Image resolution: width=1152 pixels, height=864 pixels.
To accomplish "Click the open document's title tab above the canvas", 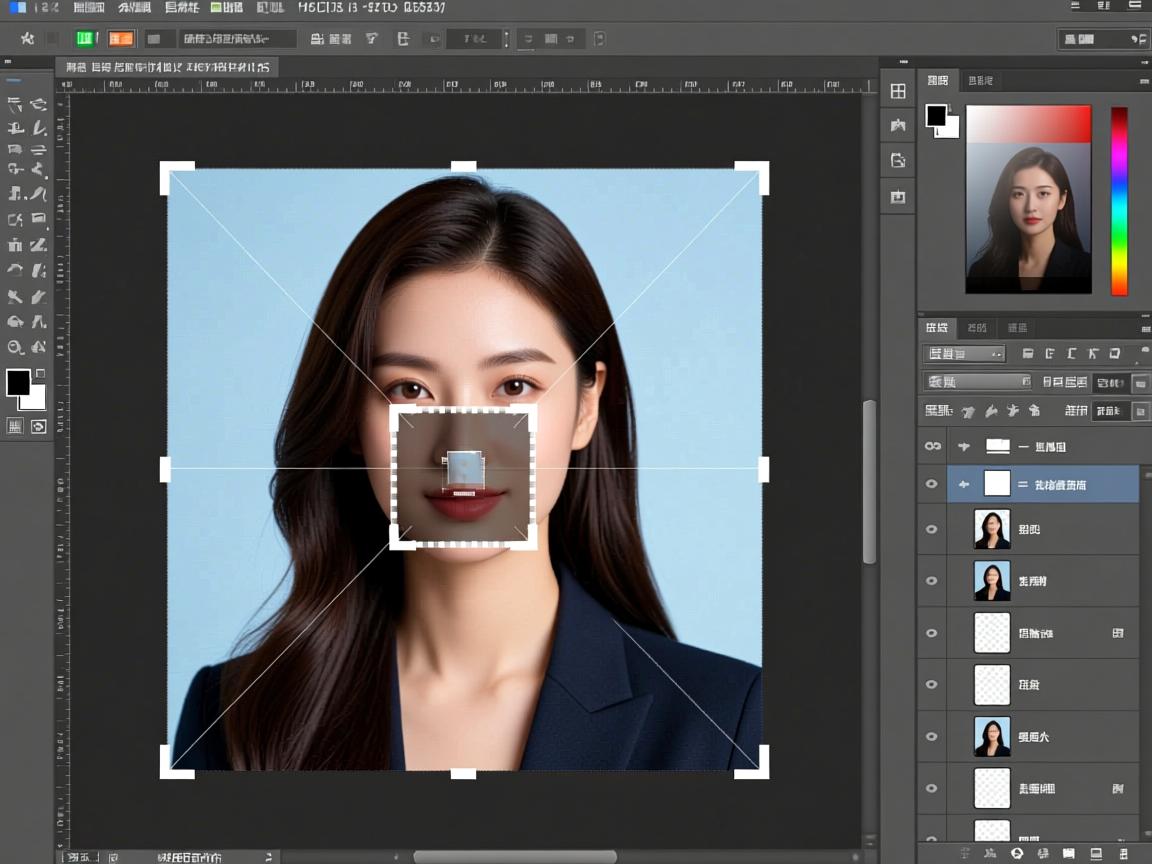I will point(167,67).
